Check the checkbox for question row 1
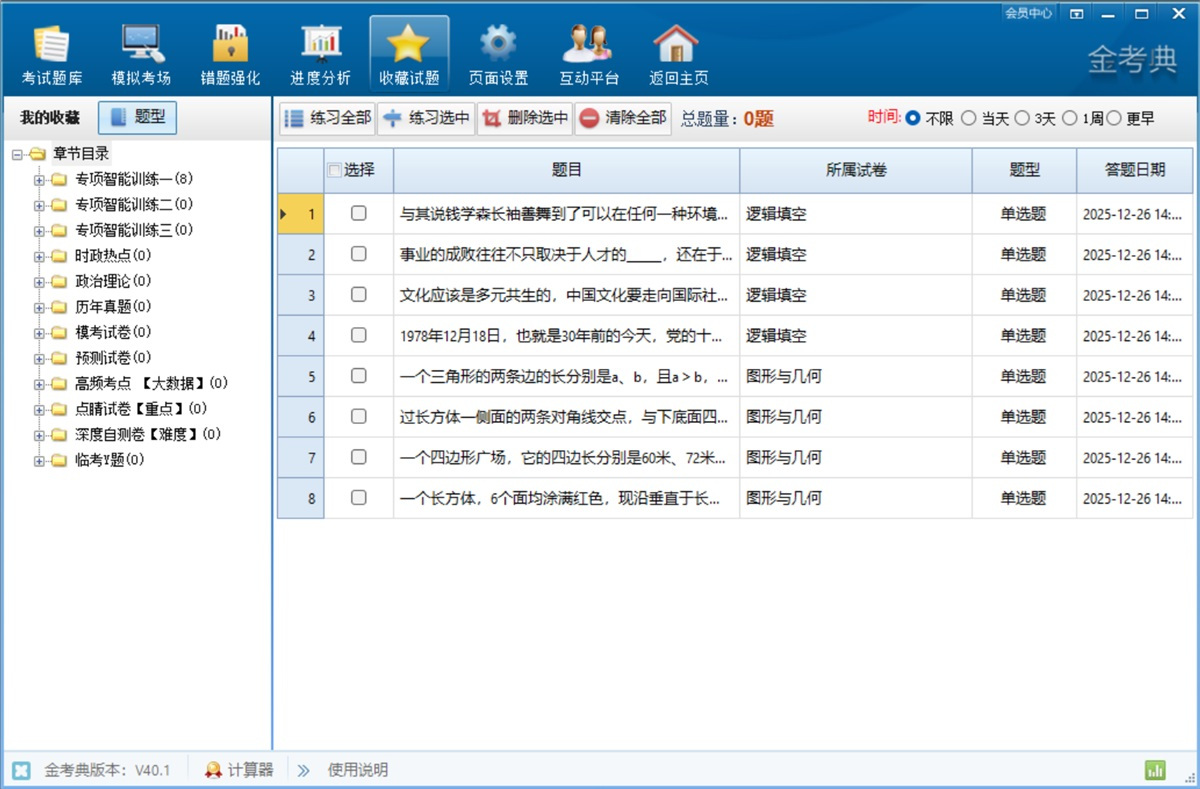The height and width of the screenshot is (789, 1200). coord(359,213)
